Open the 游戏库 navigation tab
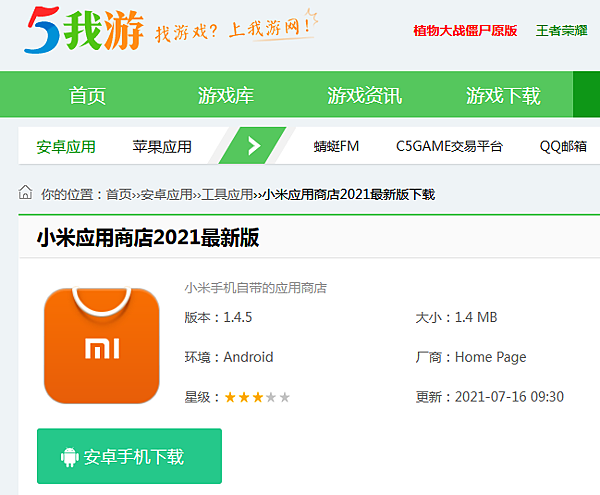Image resolution: width=600 pixels, height=495 pixels. [226, 95]
